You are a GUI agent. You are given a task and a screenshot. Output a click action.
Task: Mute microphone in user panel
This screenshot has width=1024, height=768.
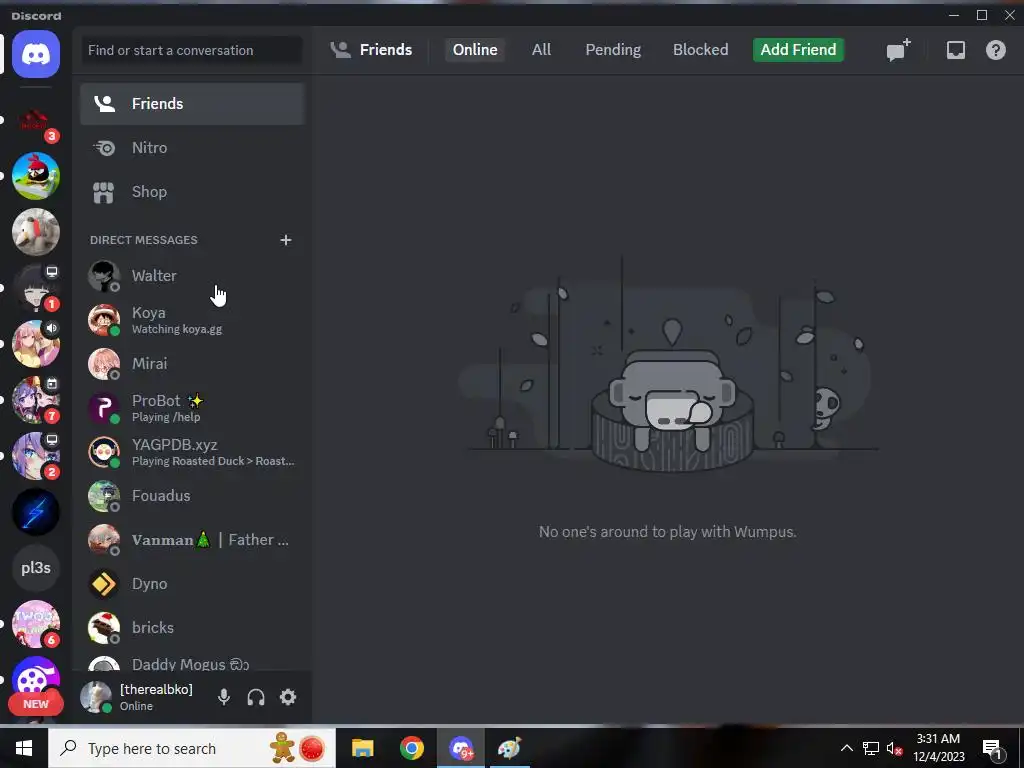coord(224,697)
